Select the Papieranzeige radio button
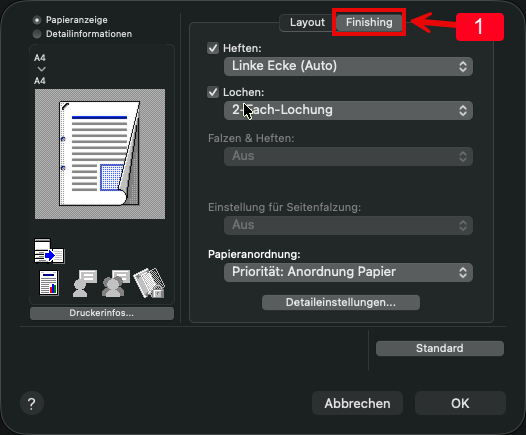This screenshot has height=435, width=526. click(37, 20)
